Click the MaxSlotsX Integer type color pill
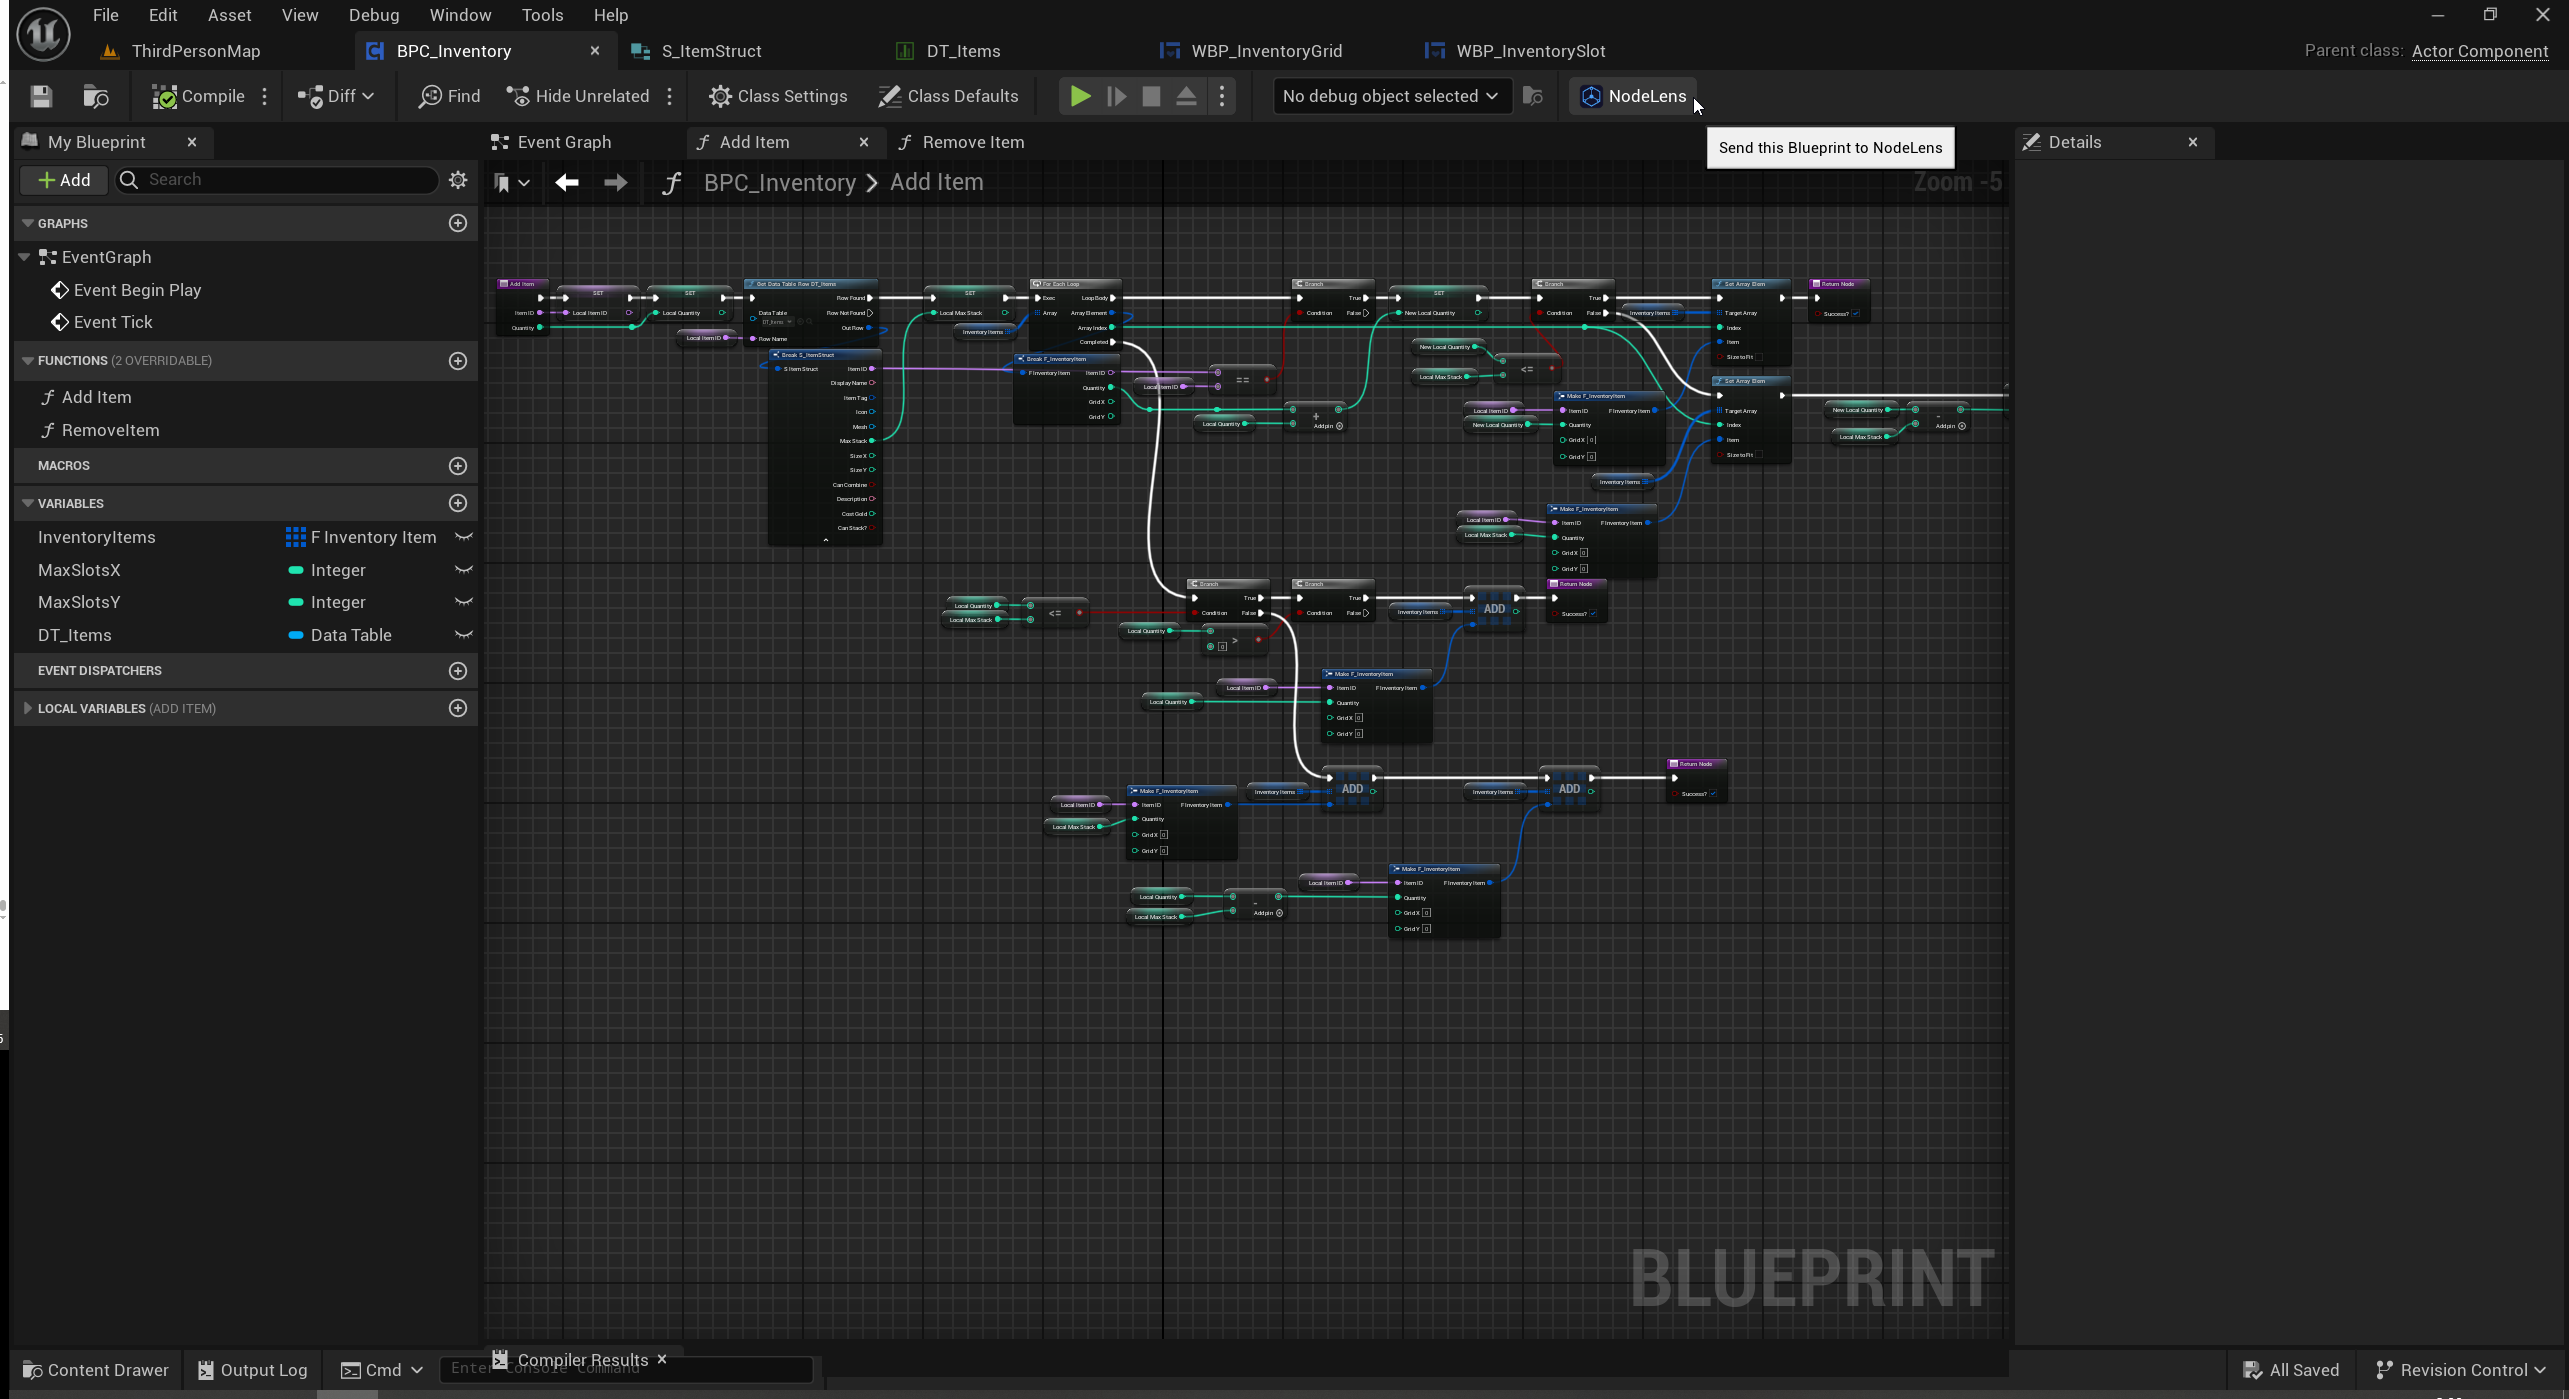The width and height of the screenshot is (2569, 1399). coord(296,570)
